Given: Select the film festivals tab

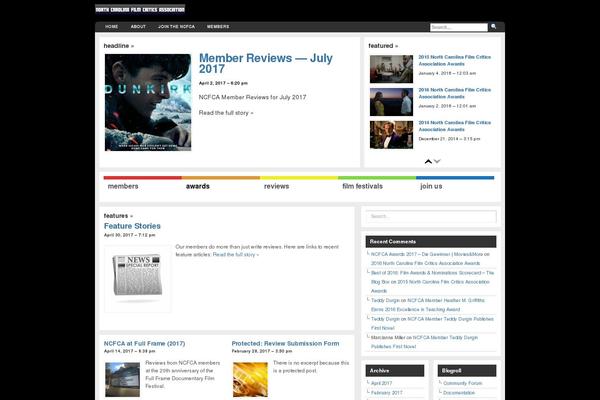Looking at the screenshot, I should click(x=362, y=186).
